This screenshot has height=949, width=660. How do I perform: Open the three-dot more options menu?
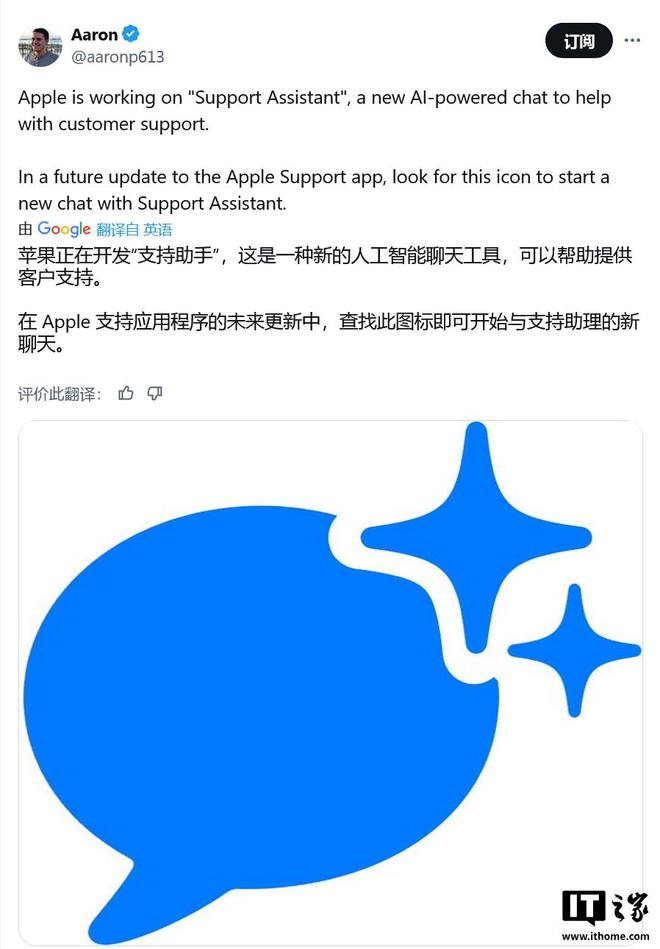632,41
